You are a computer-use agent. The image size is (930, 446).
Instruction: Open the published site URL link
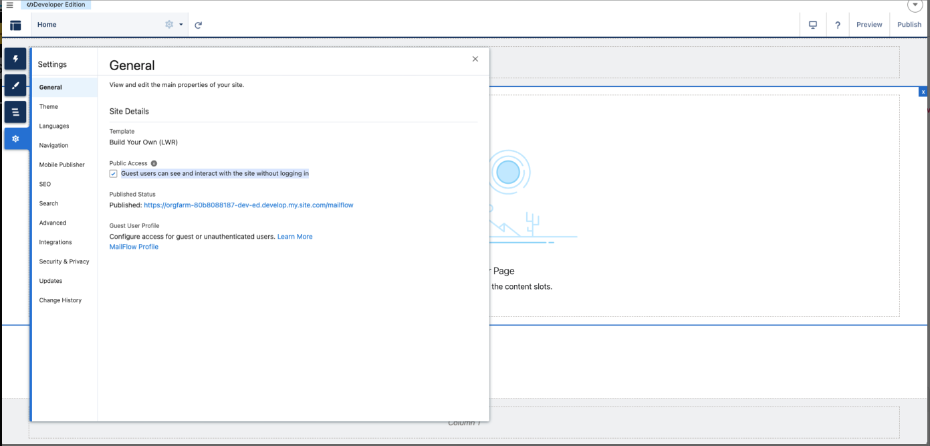tap(249, 205)
